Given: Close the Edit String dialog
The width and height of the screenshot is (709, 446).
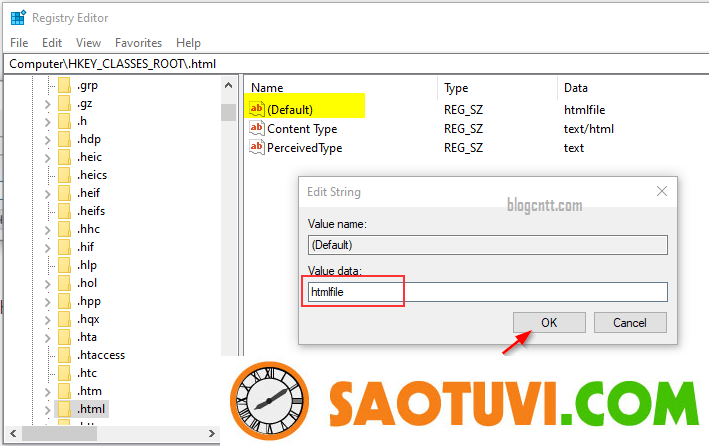Looking at the screenshot, I should 662,191.
